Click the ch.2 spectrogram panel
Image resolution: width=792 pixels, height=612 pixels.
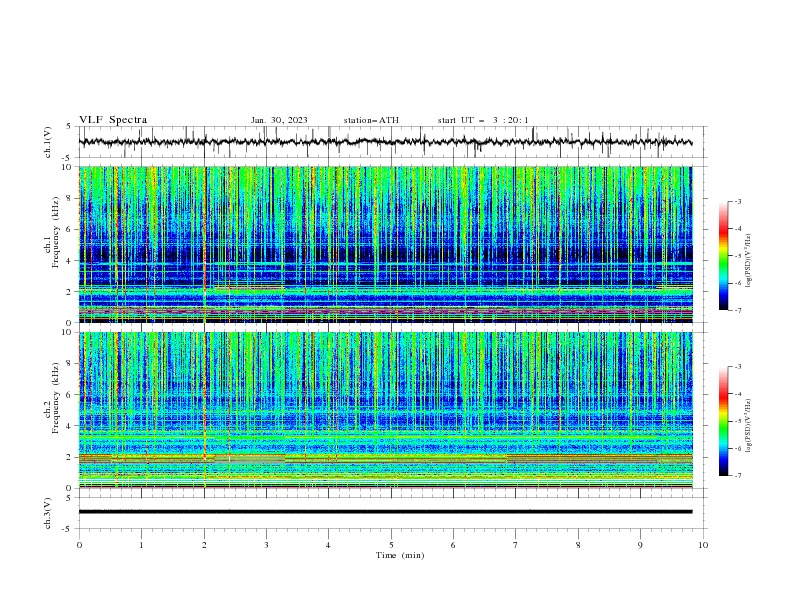tap(385, 410)
